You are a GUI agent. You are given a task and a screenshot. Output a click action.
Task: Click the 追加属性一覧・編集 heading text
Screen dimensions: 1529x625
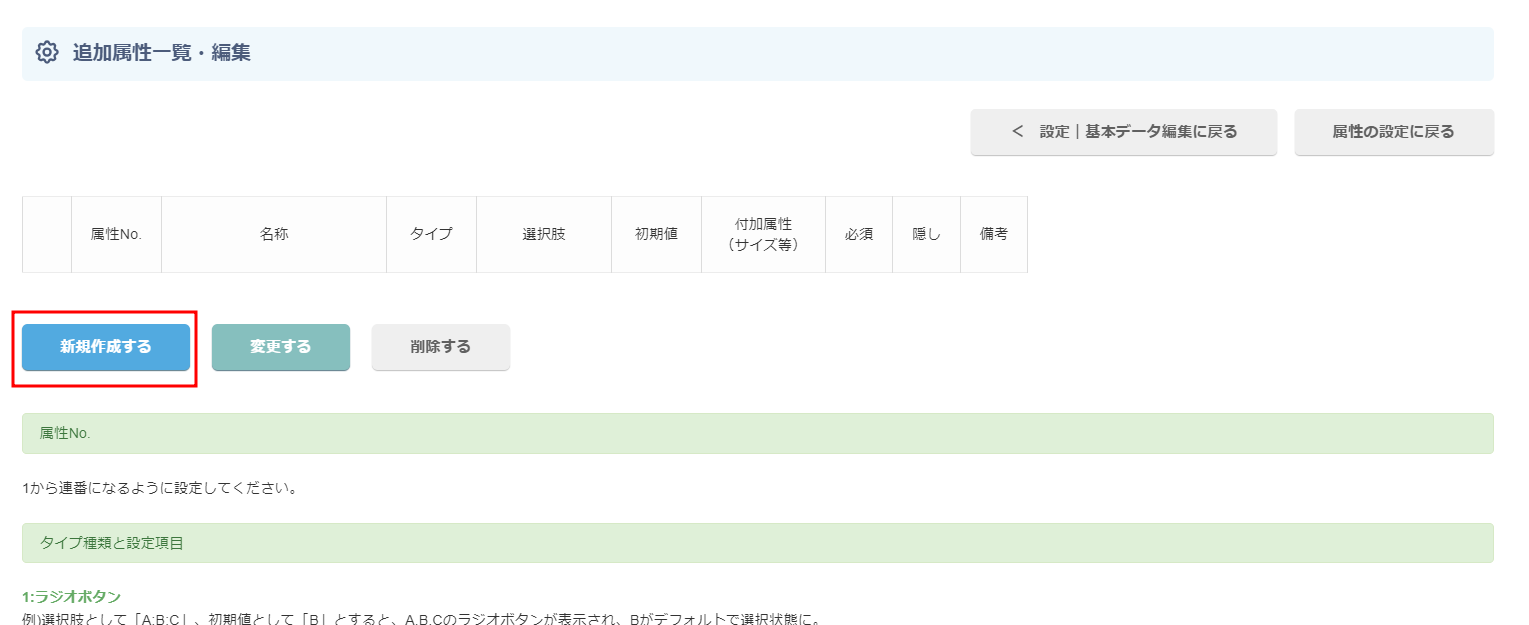point(161,53)
